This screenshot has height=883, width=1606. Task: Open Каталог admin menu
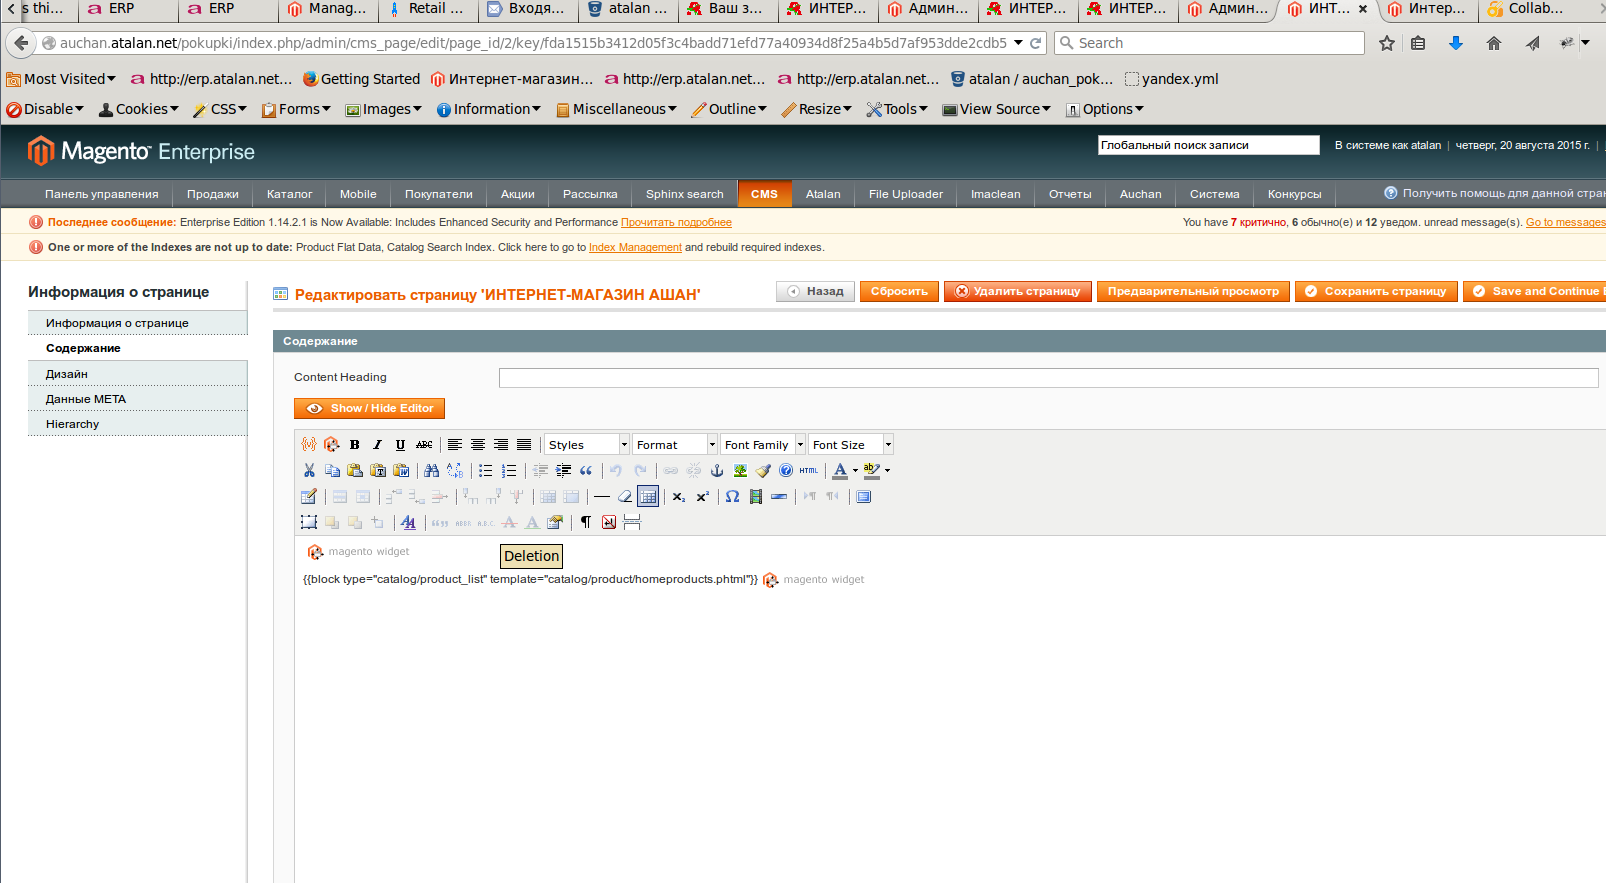point(289,194)
